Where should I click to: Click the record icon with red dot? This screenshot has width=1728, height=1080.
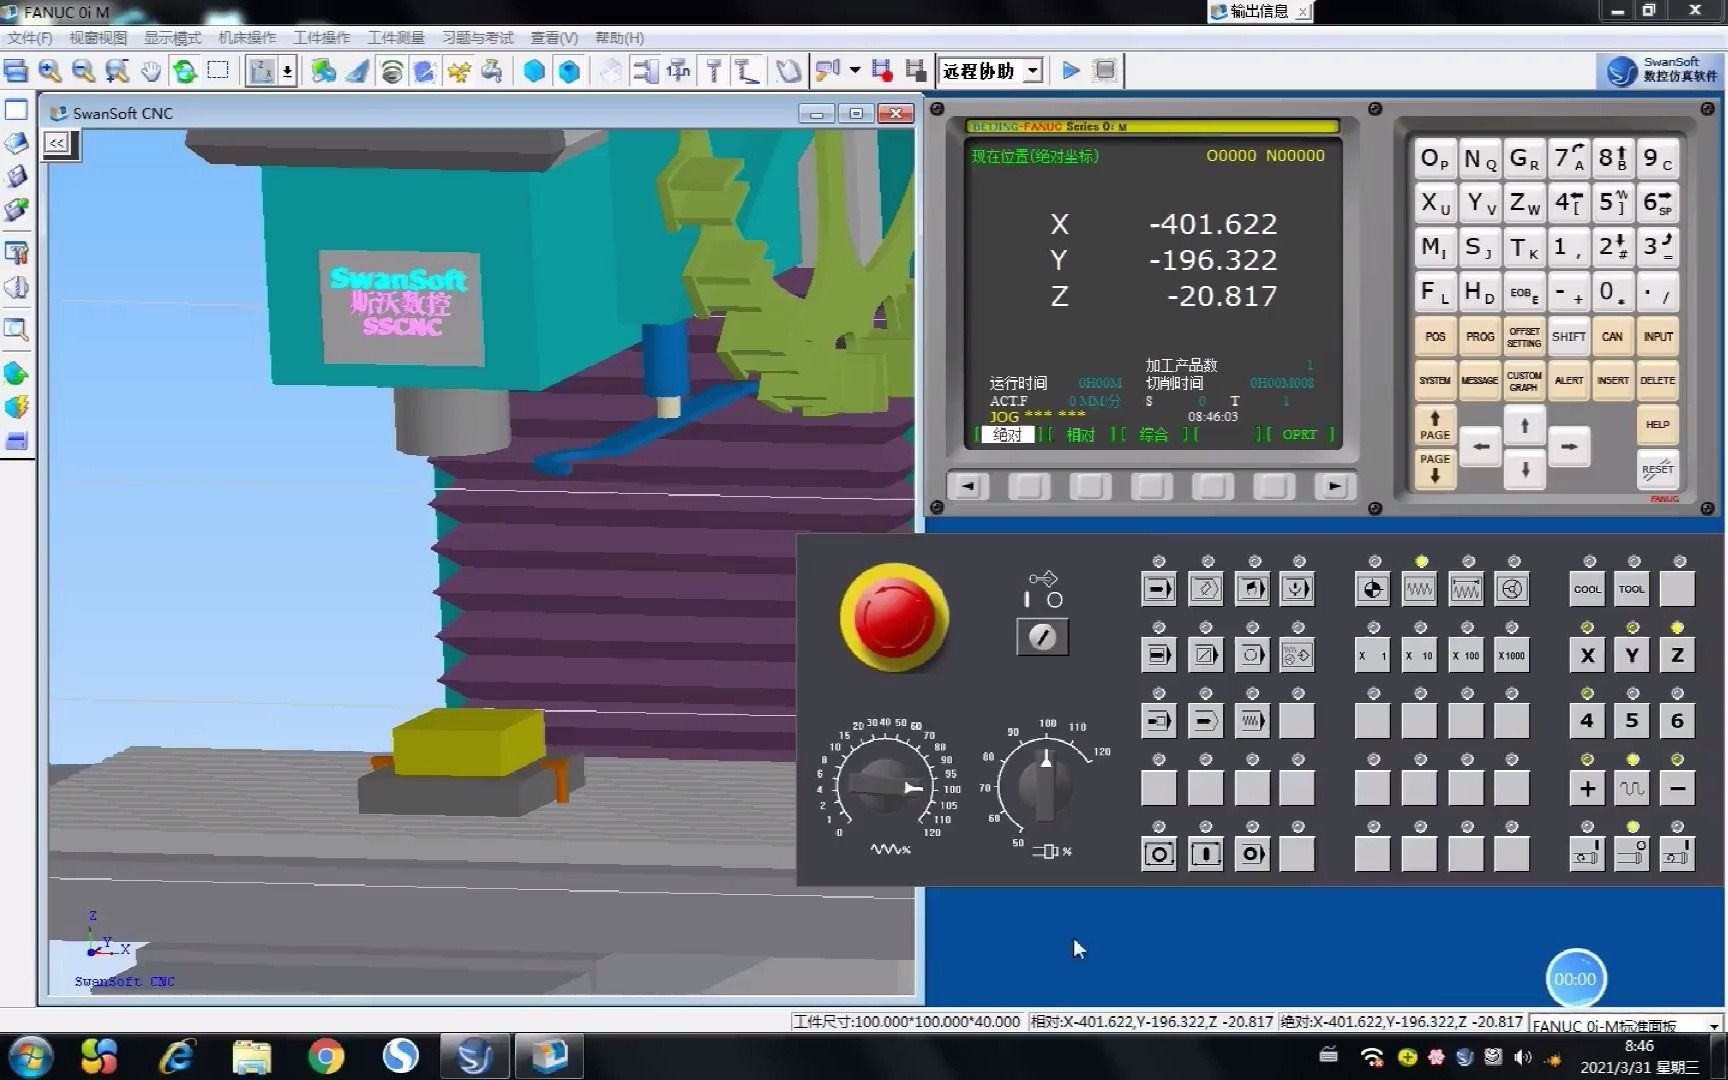pyautogui.click(x=882, y=71)
